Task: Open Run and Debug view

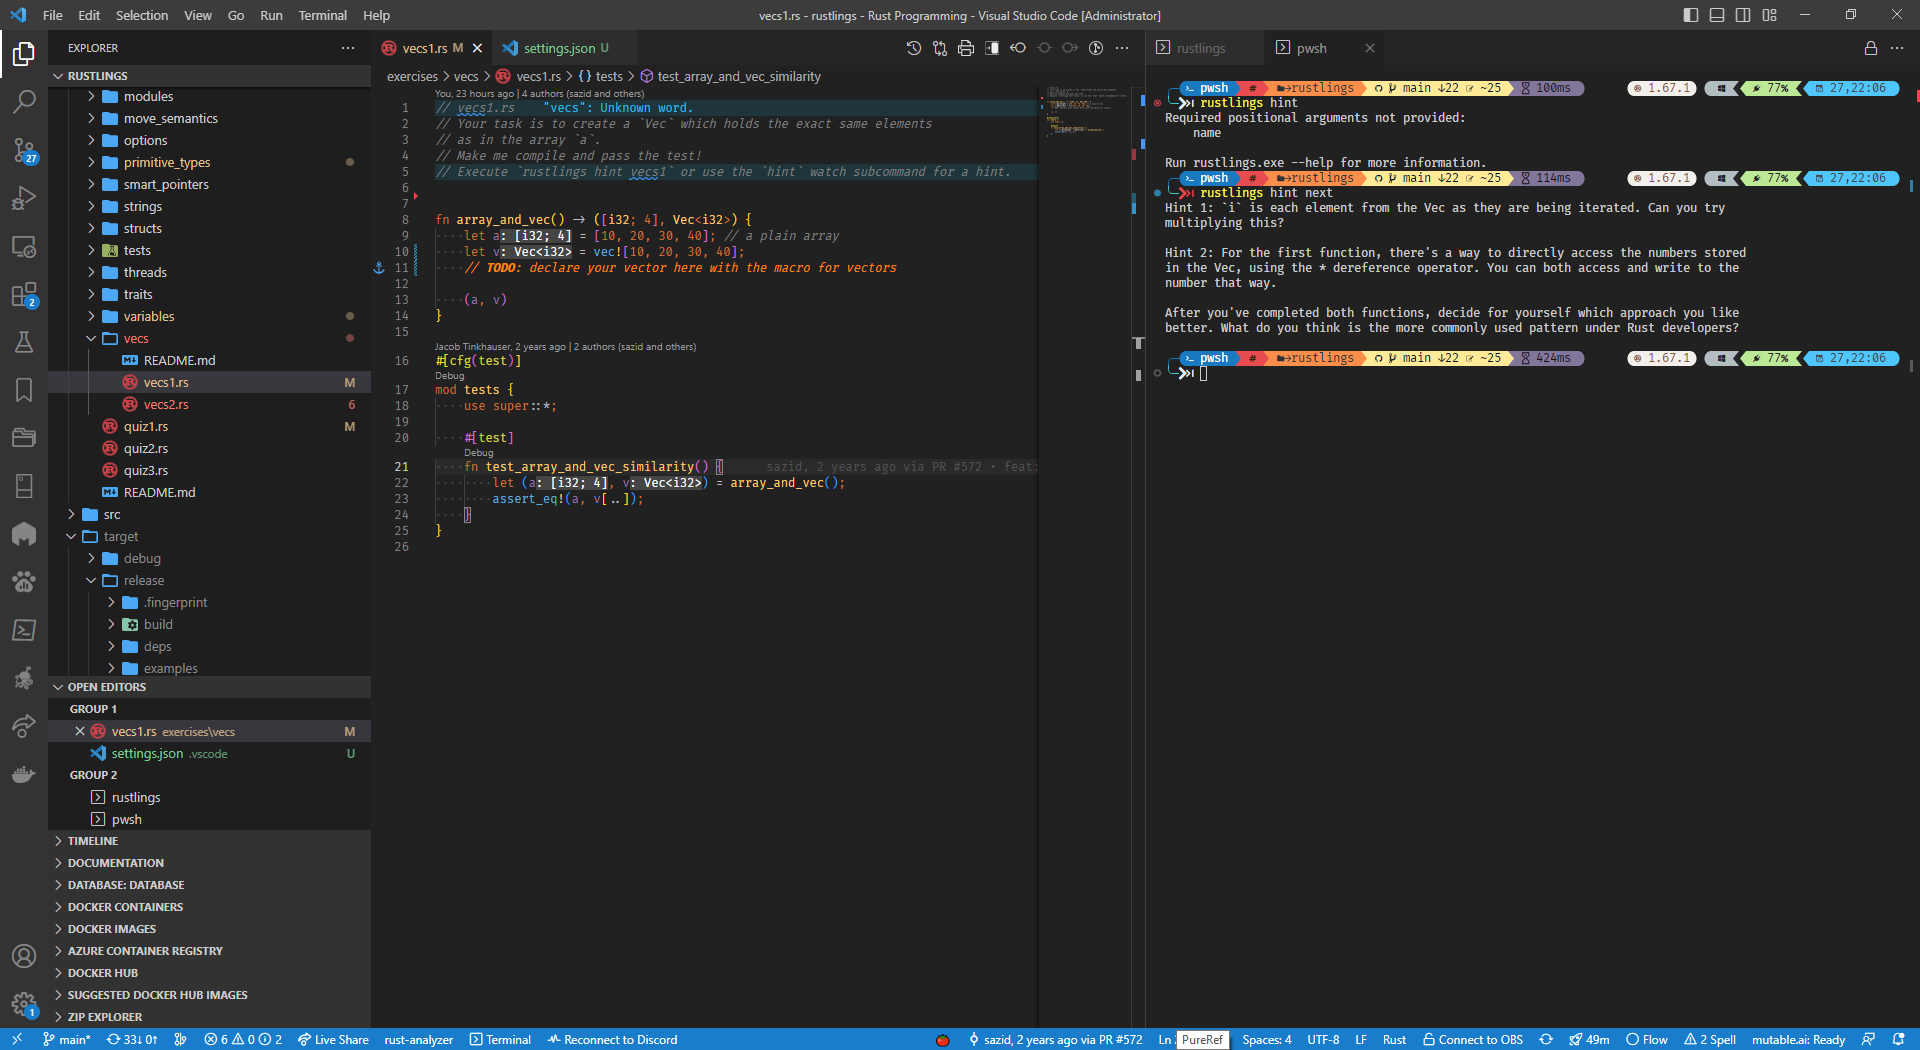Action: (24, 198)
